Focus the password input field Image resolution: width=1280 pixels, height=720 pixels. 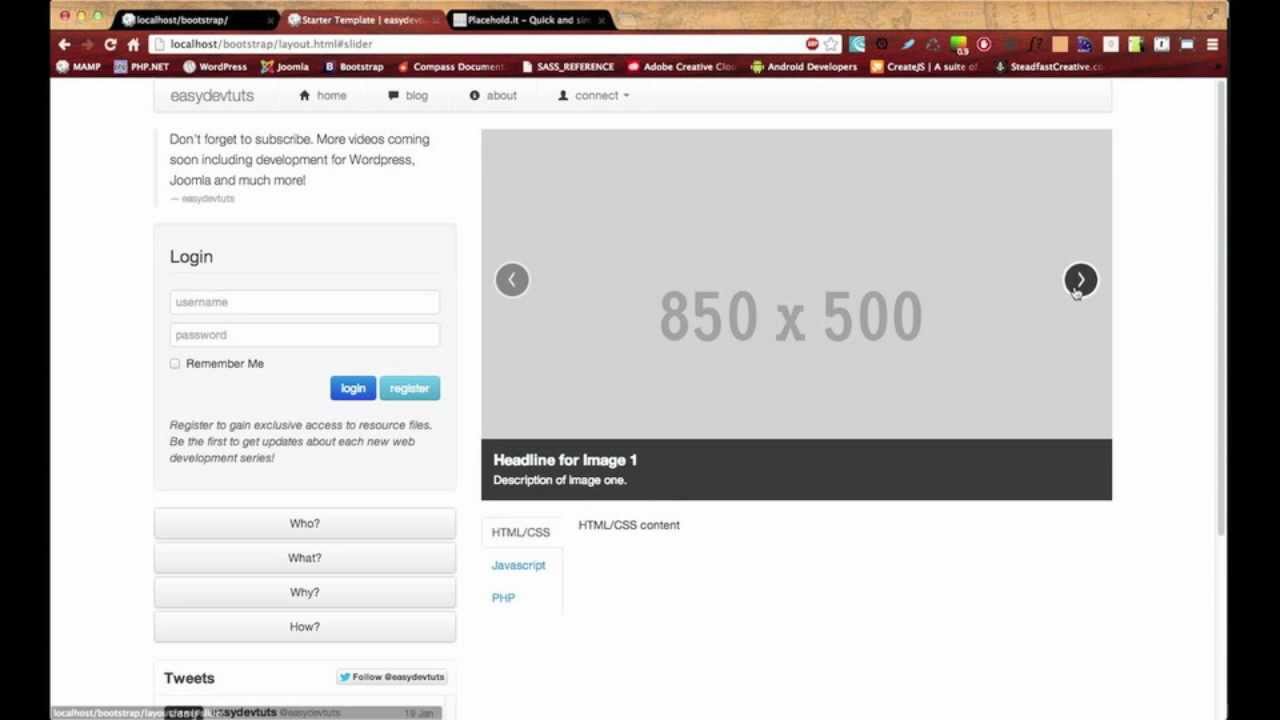[x=305, y=335]
